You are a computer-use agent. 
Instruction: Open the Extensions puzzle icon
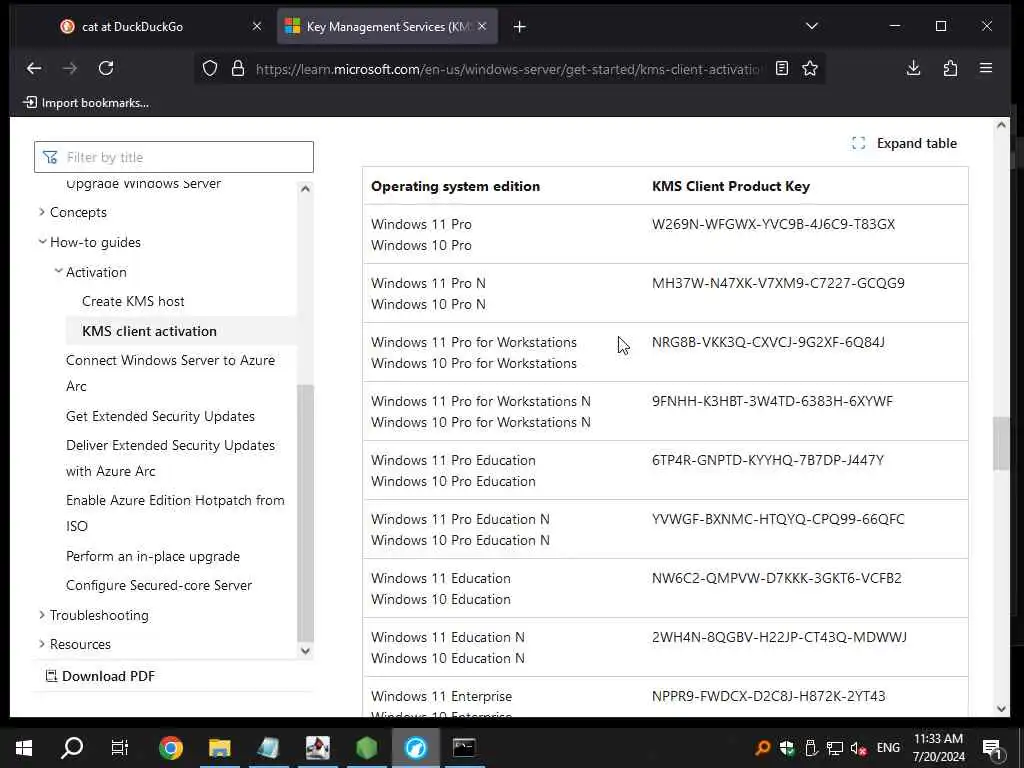(950, 68)
